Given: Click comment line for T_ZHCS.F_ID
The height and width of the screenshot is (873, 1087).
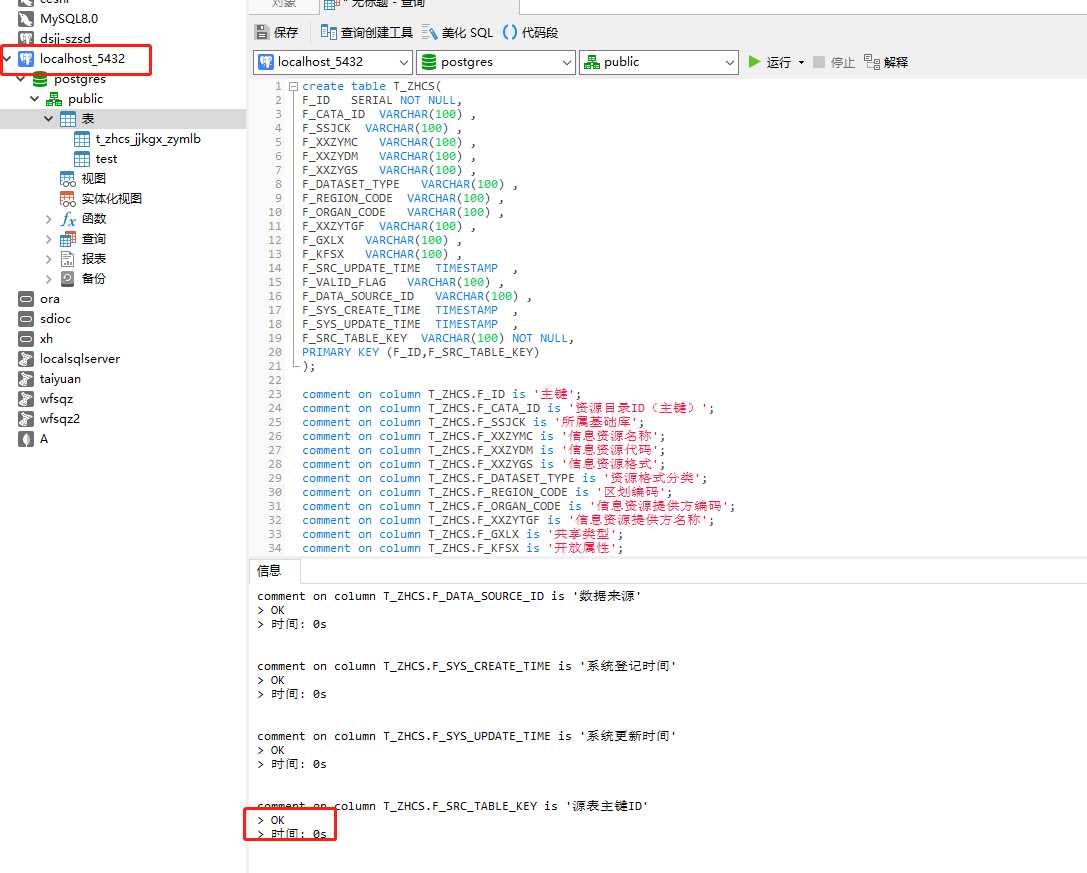Looking at the screenshot, I should (442, 395).
